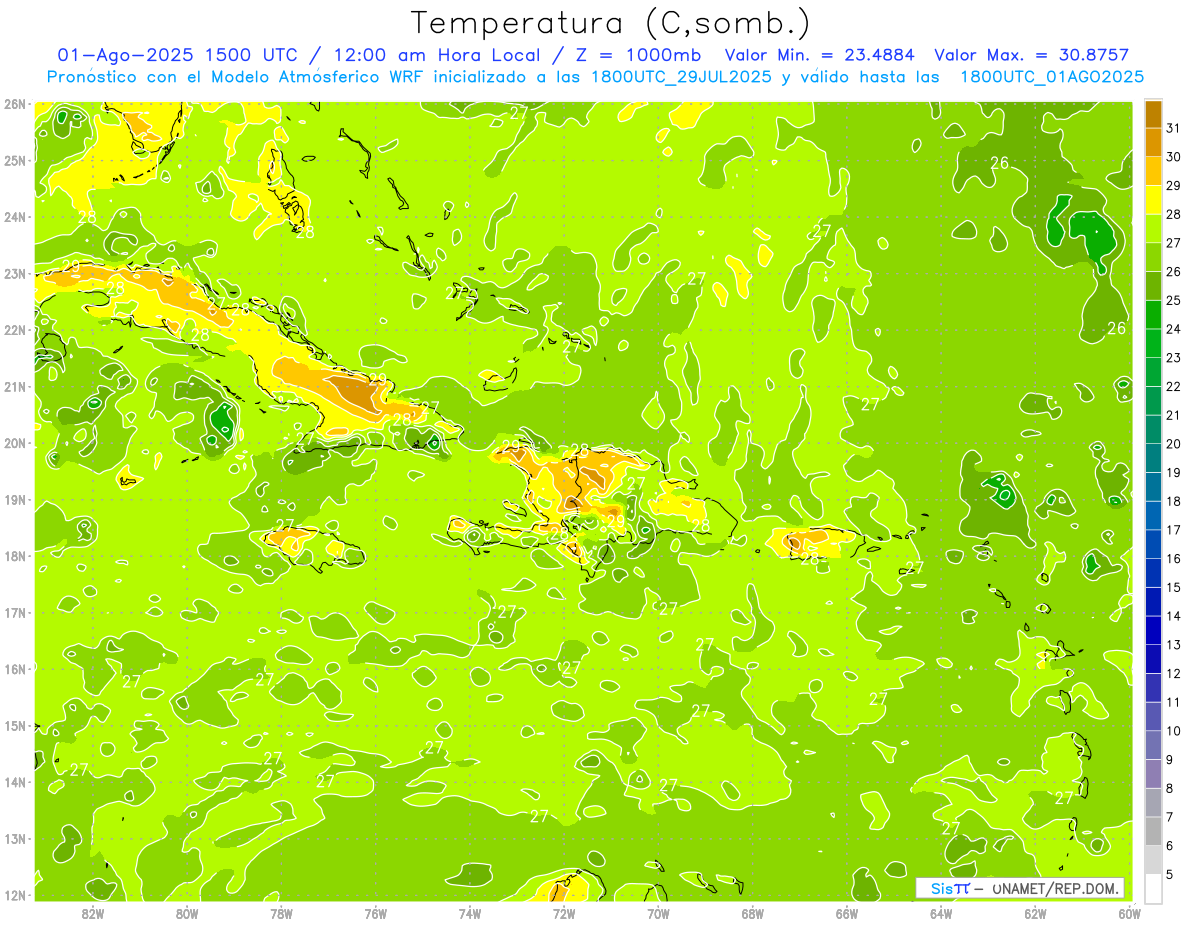Click the orange colorbar segment between 29 and 30
Image resolution: width=1200 pixels, height=927 pixels.
[x=1153, y=171]
